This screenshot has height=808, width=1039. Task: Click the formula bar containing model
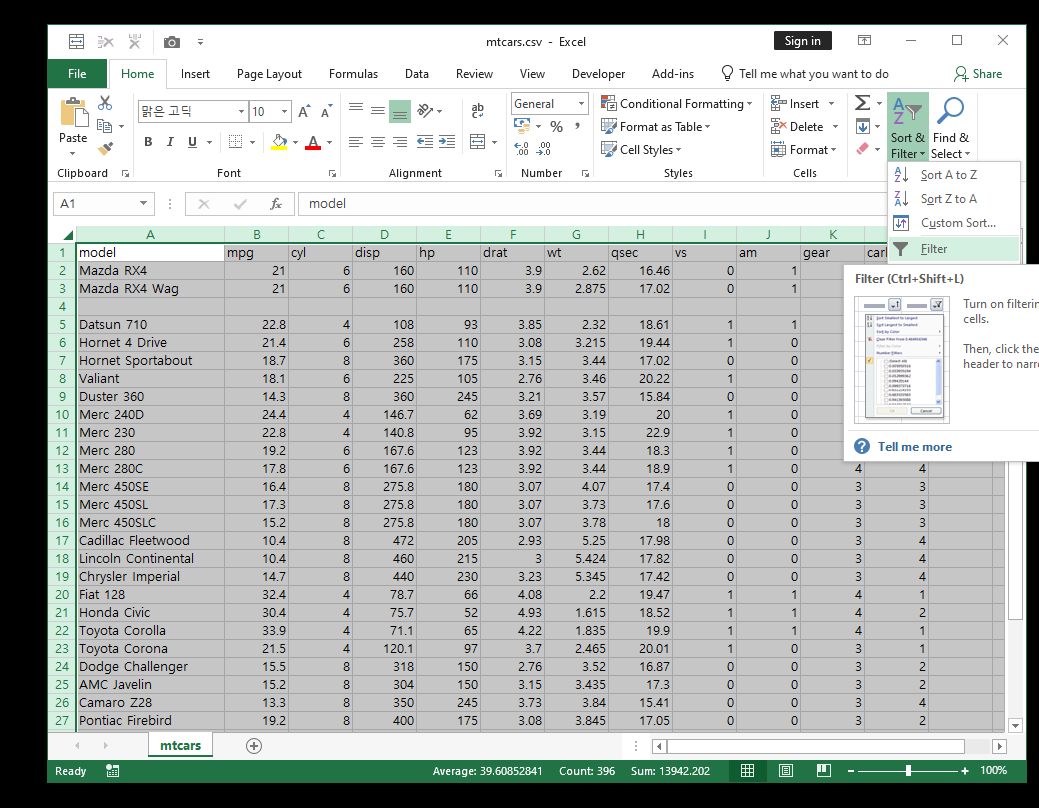click(x=592, y=203)
